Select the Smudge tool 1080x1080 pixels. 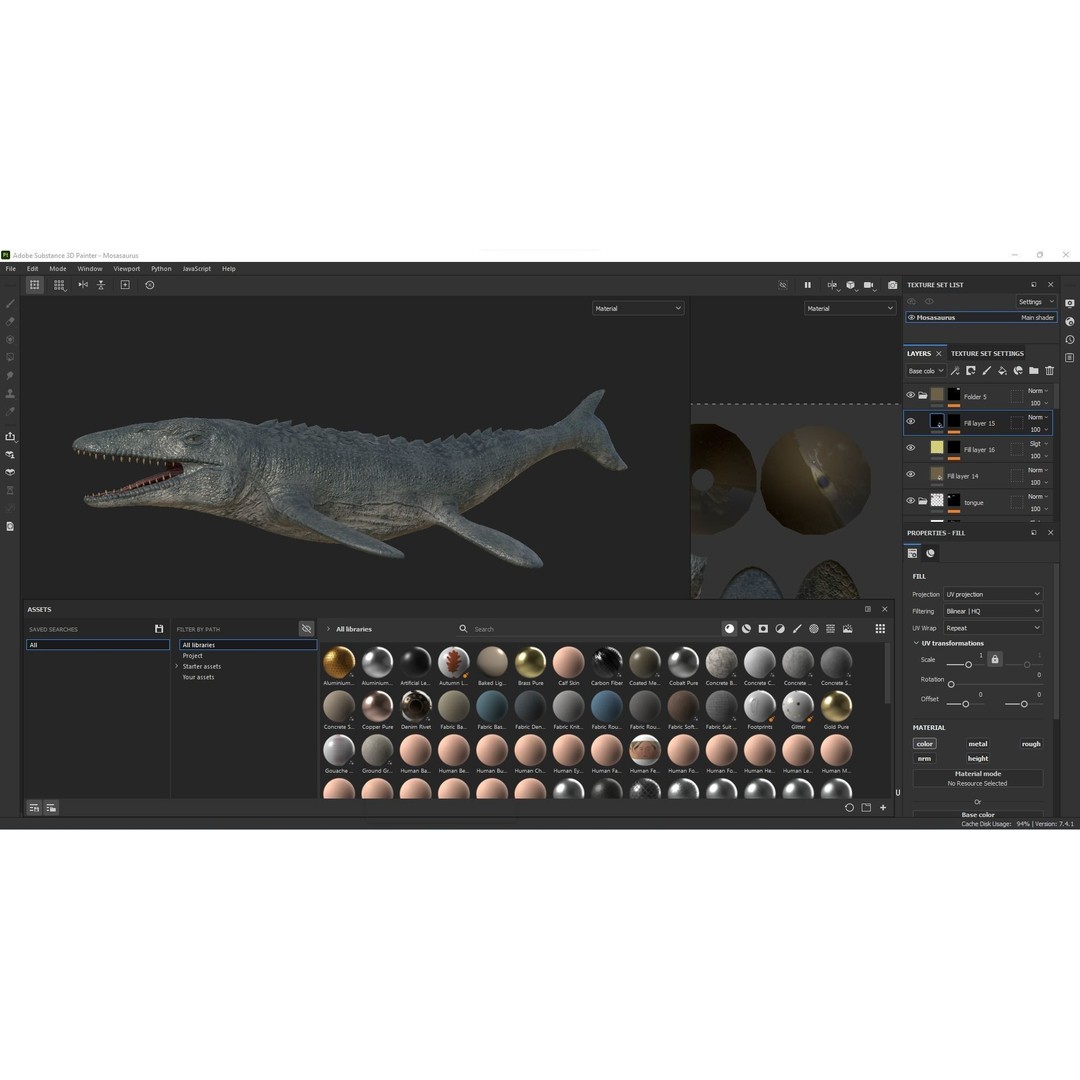pos(10,375)
